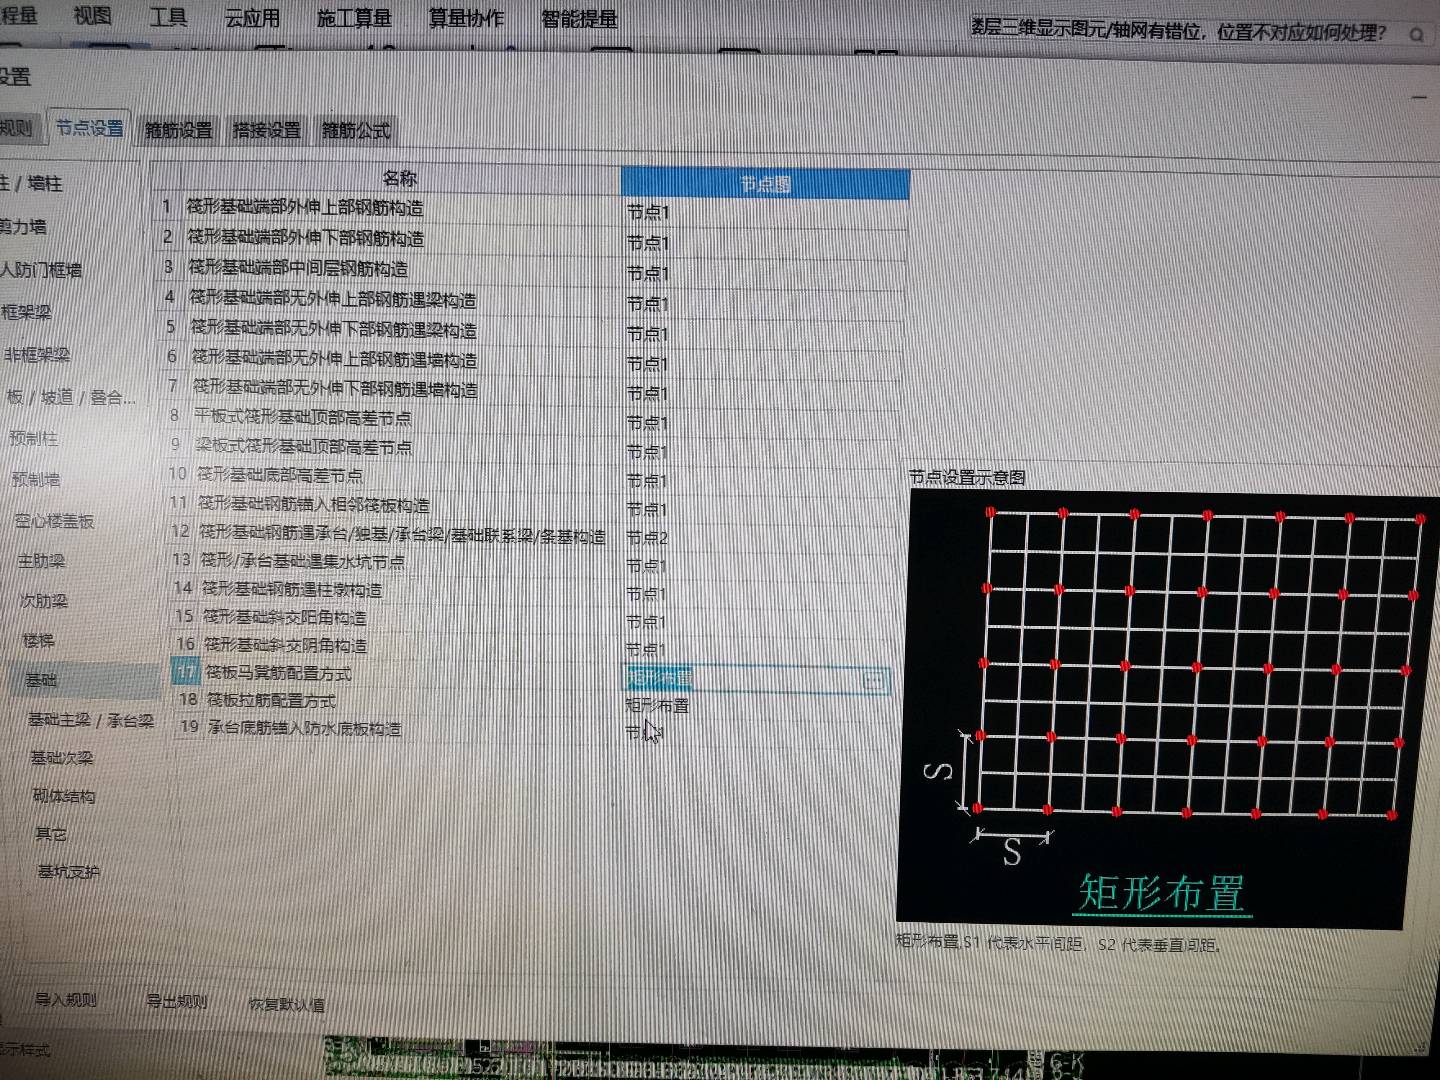The width and height of the screenshot is (1440, 1080).
Task: Select 基础次梁 in the component list
Action: click(x=62, y=758)
